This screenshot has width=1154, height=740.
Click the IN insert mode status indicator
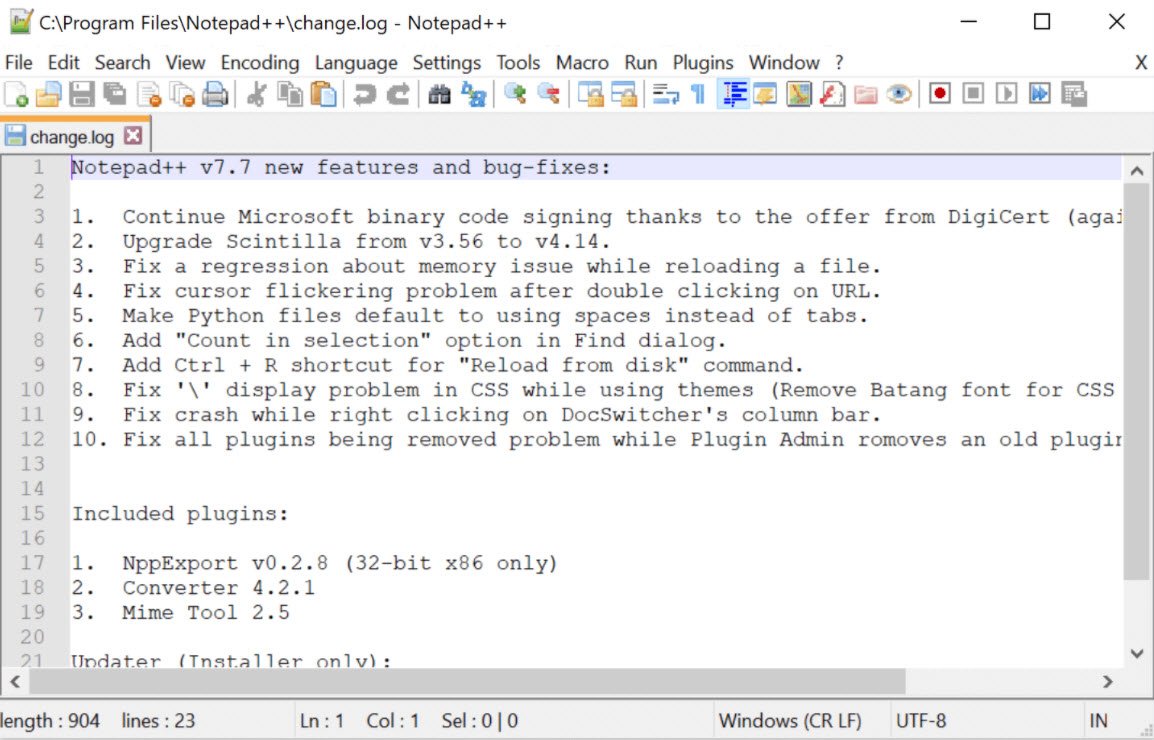[1098, 721]
